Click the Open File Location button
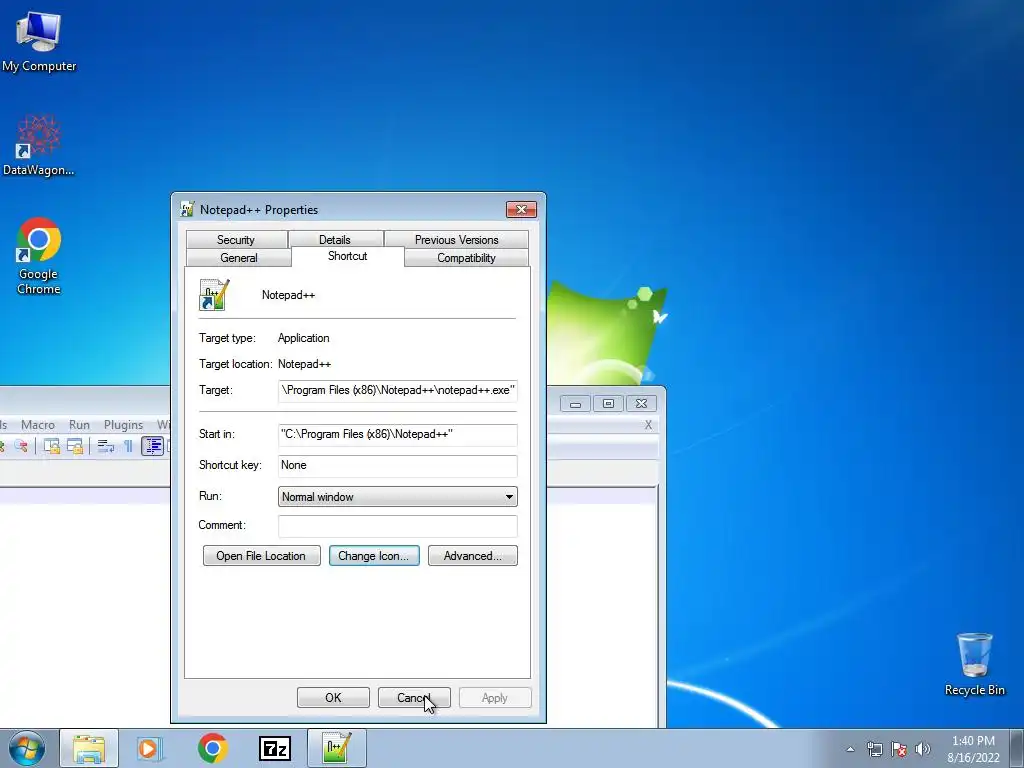 coord(261,556)
